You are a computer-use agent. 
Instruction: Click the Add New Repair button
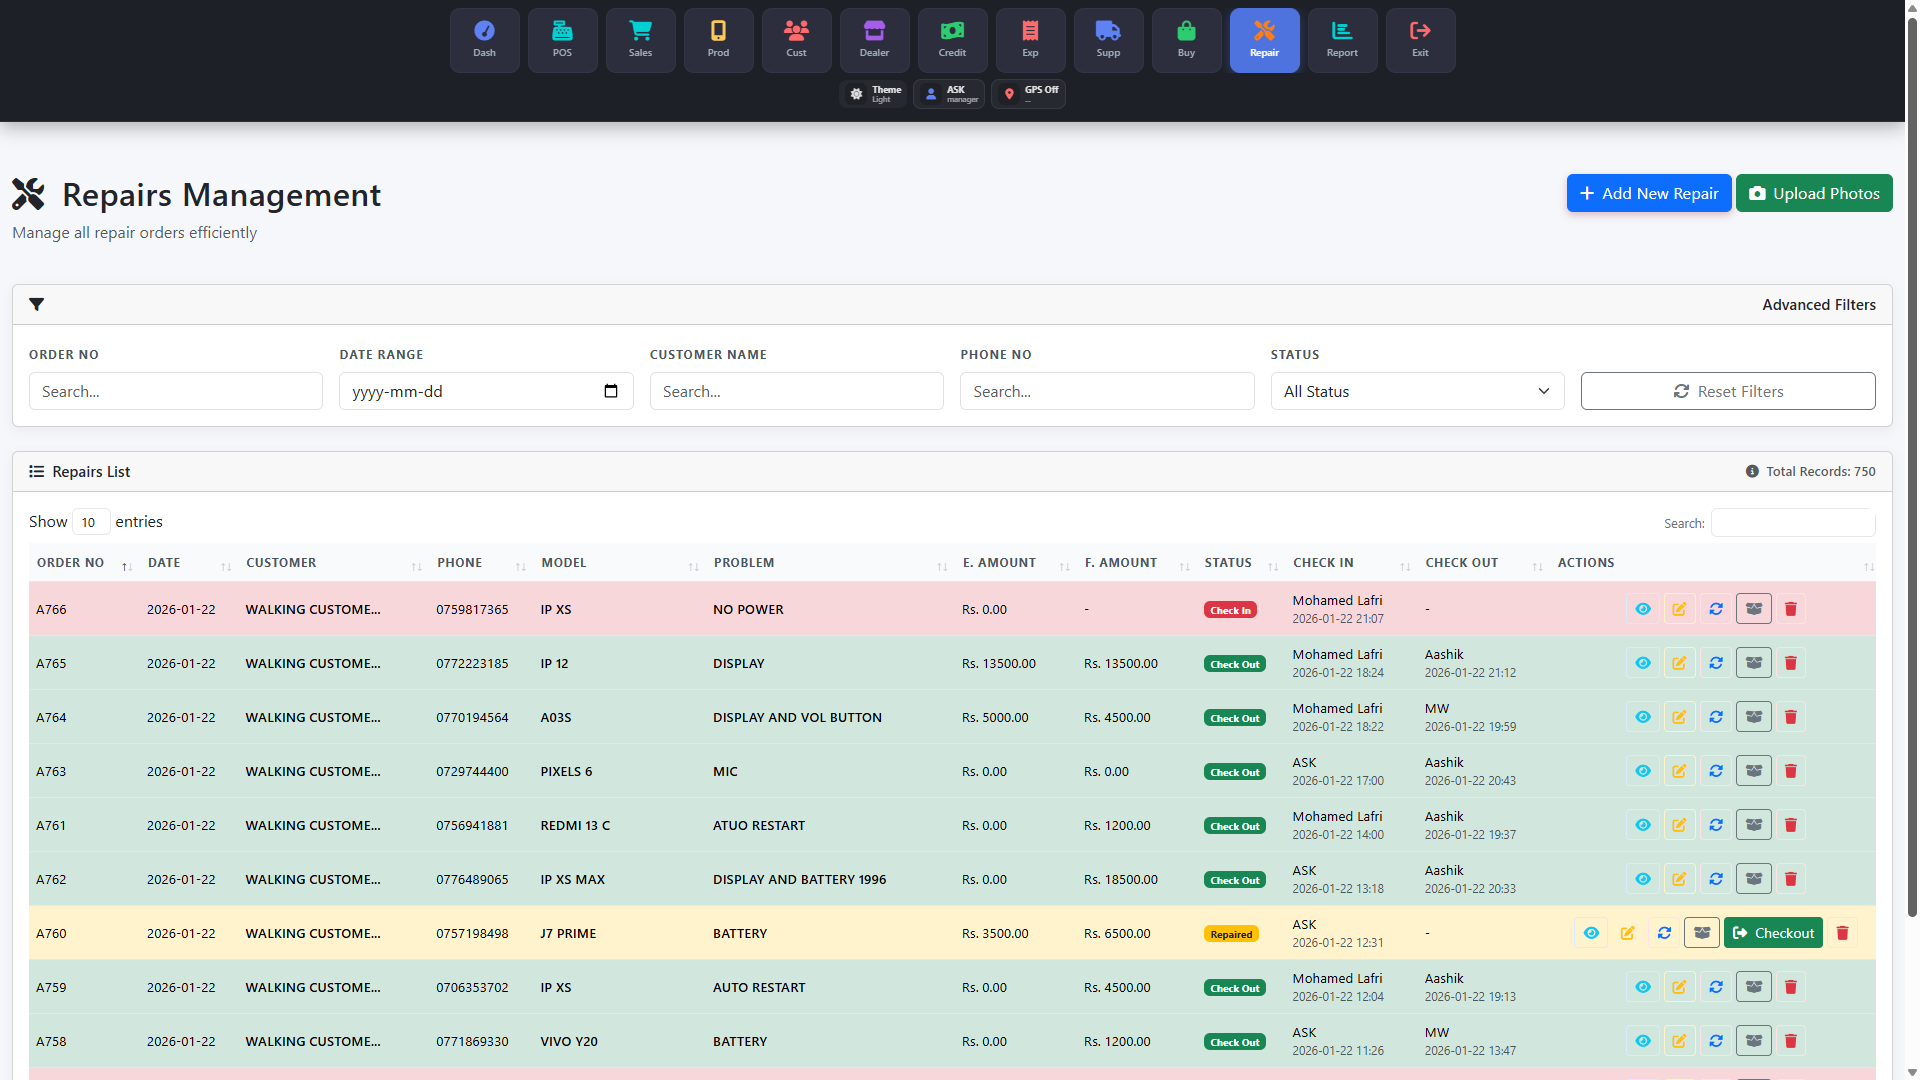click(1648, 193)
